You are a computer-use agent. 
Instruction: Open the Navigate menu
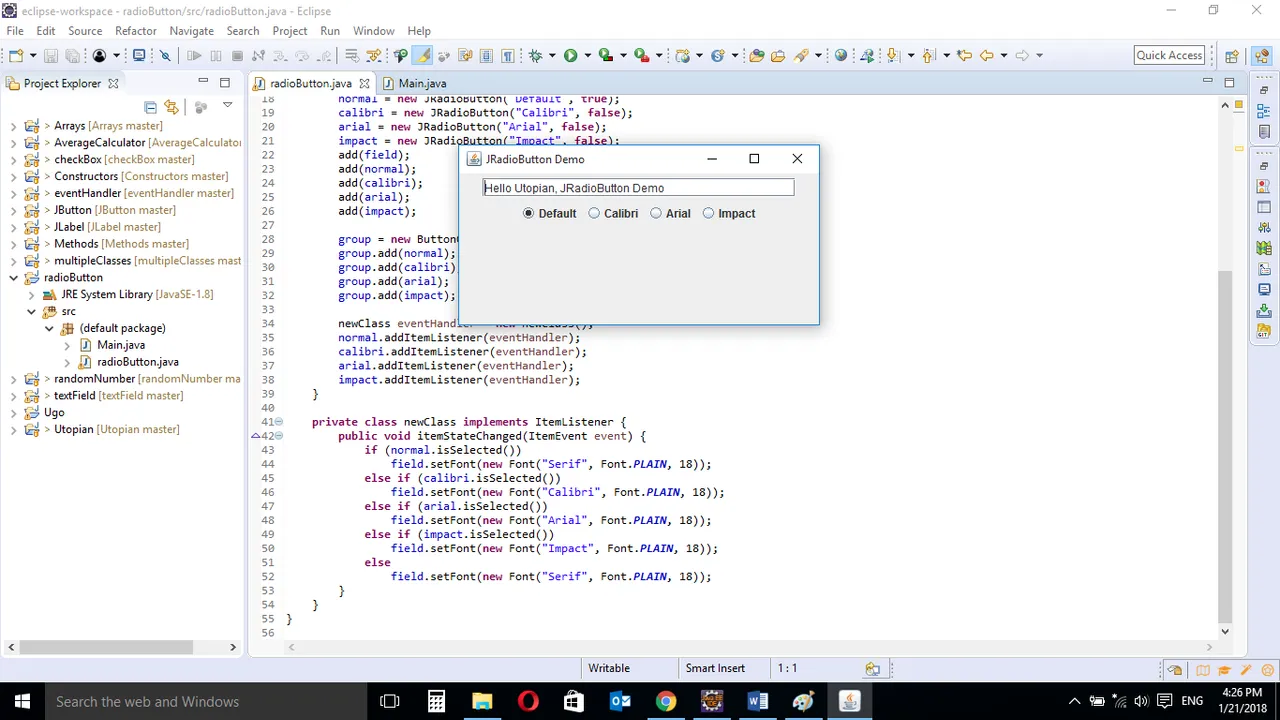tap(191, 31)
